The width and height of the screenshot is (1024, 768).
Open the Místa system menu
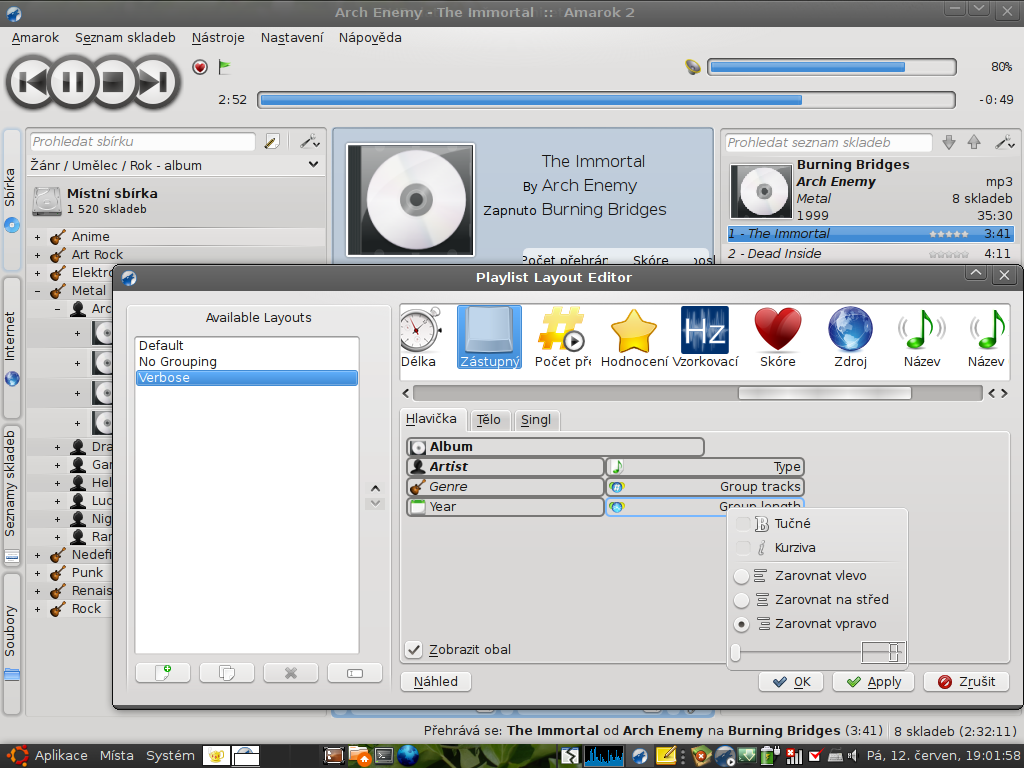(117, 756)
